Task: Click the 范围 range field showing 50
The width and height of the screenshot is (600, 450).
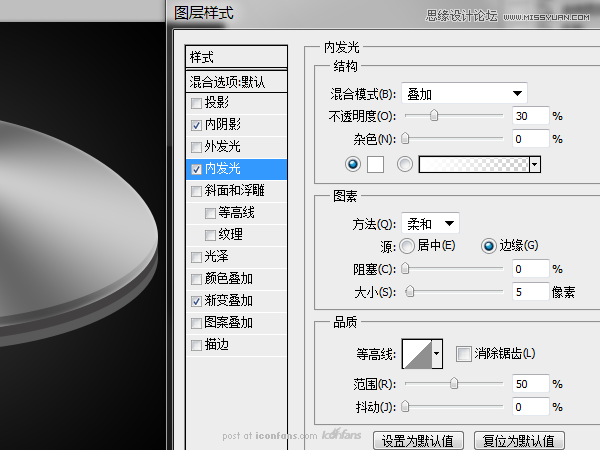Action: pyautogui.click(x=531, y=384)
